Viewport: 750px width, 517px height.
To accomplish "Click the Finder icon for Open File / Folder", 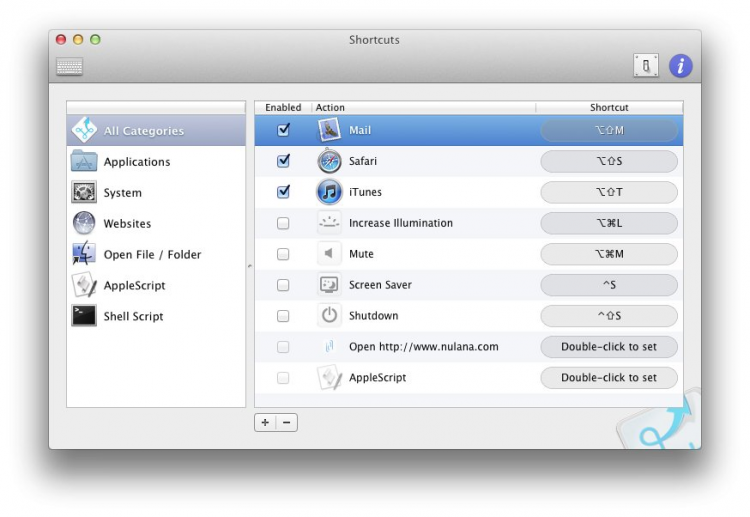I will (x=84, y=253).
